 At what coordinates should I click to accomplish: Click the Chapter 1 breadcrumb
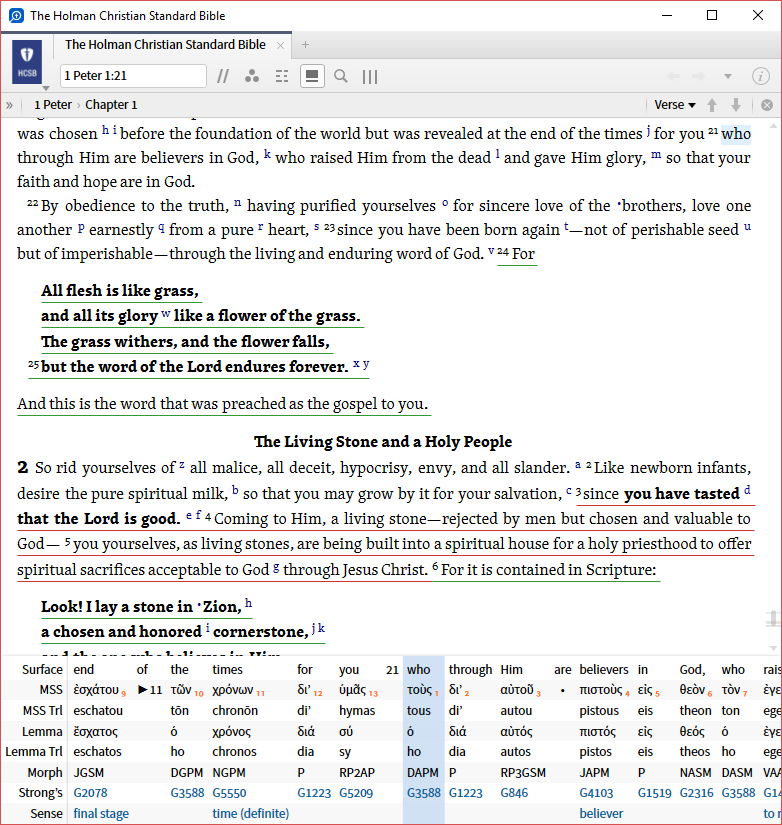[111, 105]
